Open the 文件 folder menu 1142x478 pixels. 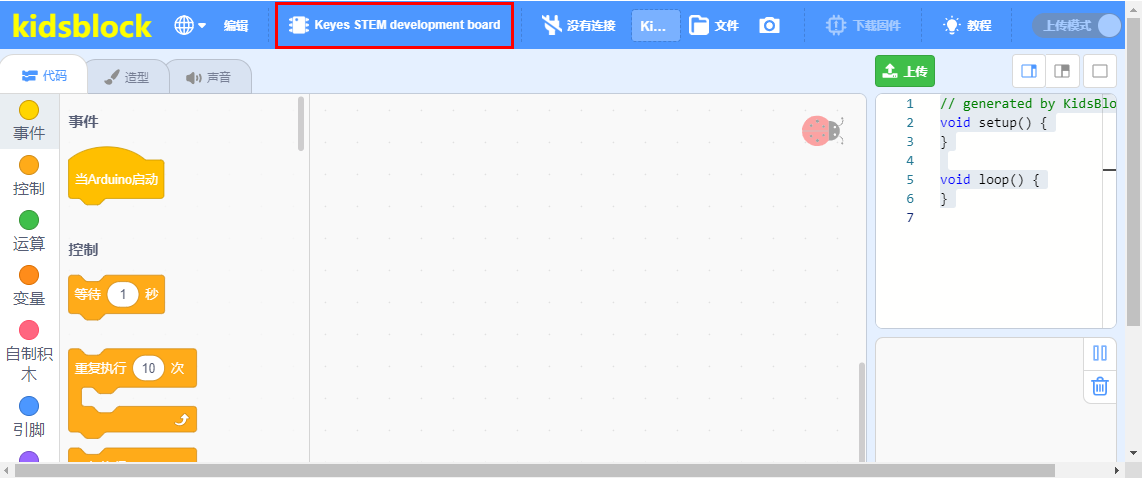pyautogui.click(x=714, y=26)
